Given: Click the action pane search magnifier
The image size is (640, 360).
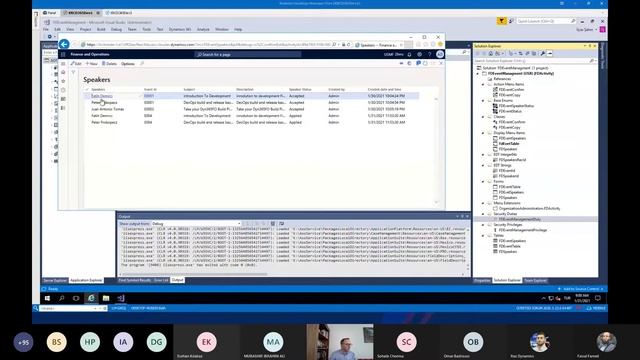Looking at the screenshot, I should 142,64.
